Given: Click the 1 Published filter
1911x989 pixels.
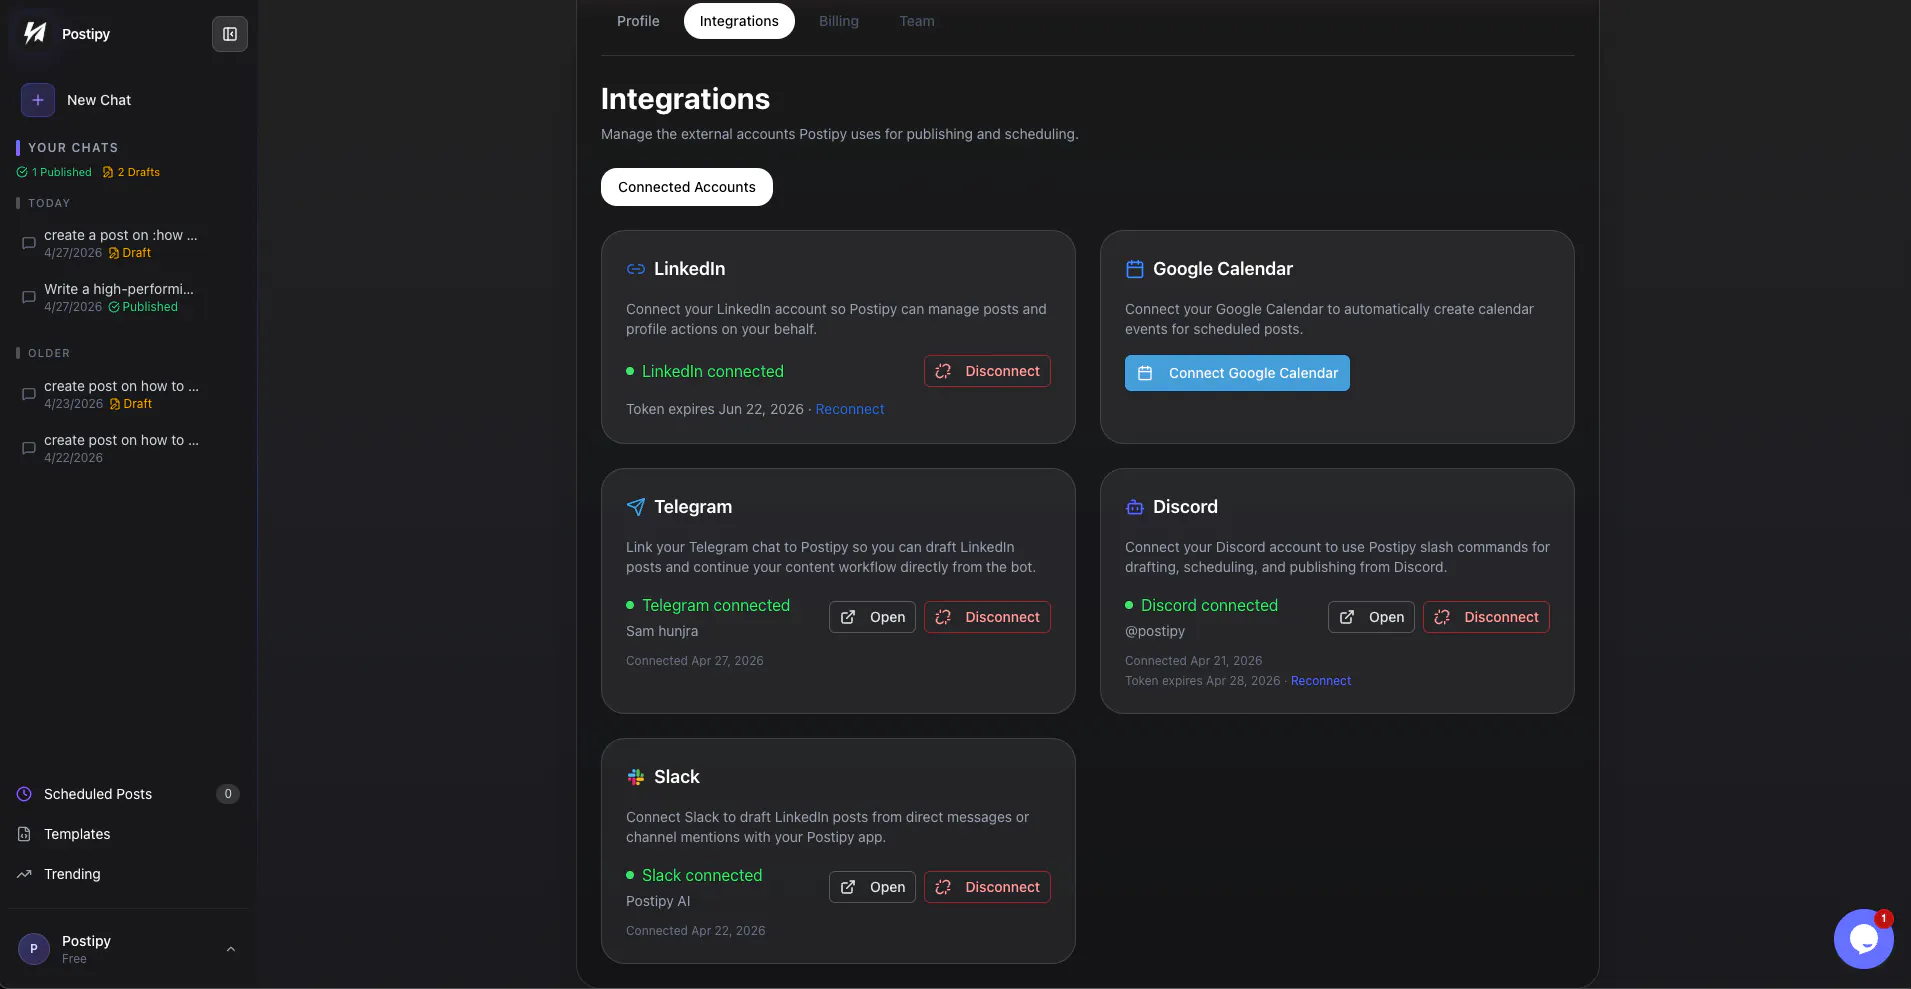Looking at the screenshot, I should (x=54, y=172).
